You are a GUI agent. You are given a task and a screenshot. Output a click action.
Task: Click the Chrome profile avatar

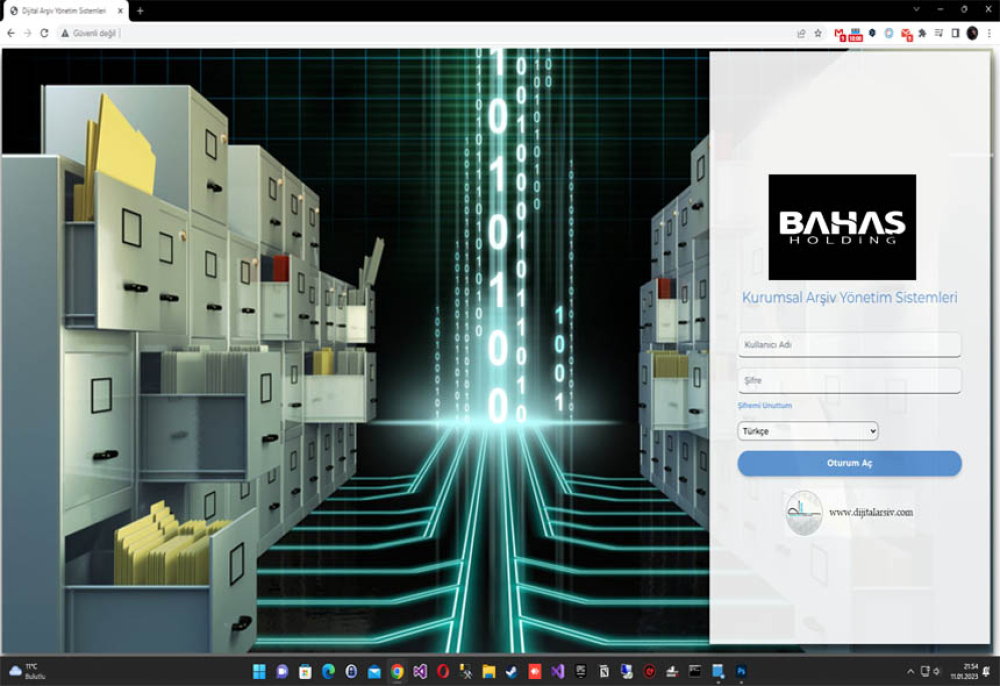click(x=972, y=33)
